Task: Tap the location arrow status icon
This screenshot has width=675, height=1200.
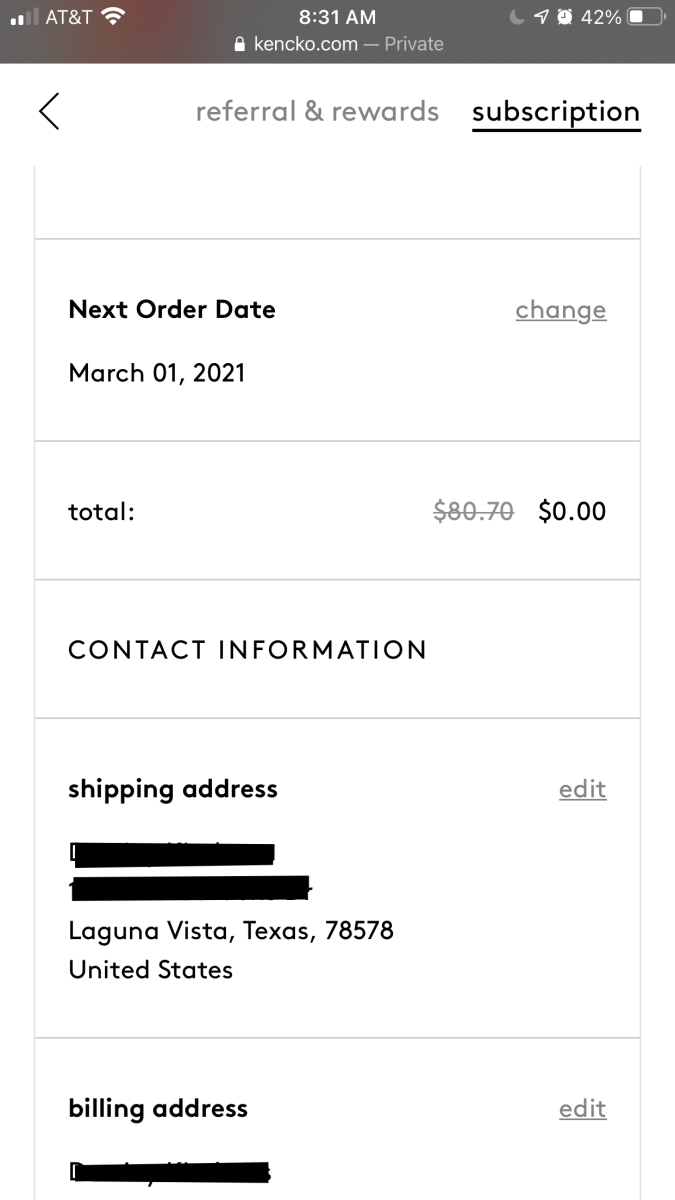Action: coord(541,17)
